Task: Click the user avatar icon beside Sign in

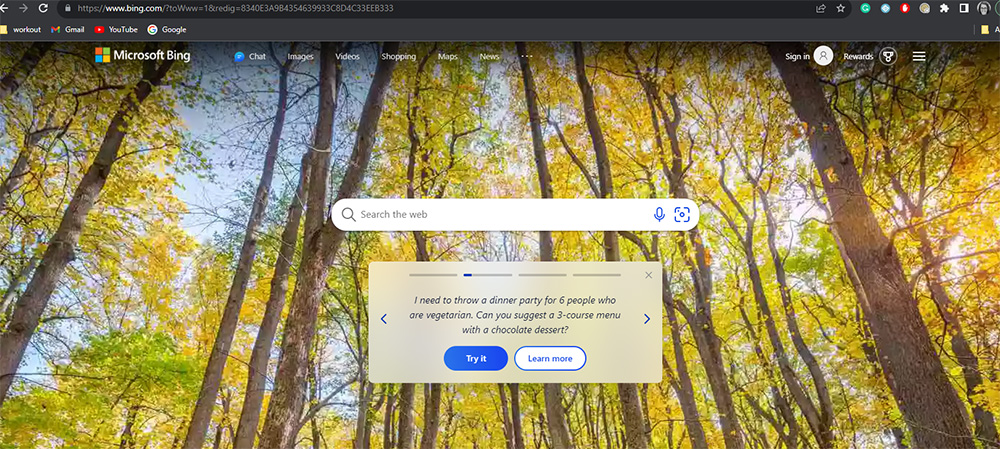Action: [x=823, y=56]
